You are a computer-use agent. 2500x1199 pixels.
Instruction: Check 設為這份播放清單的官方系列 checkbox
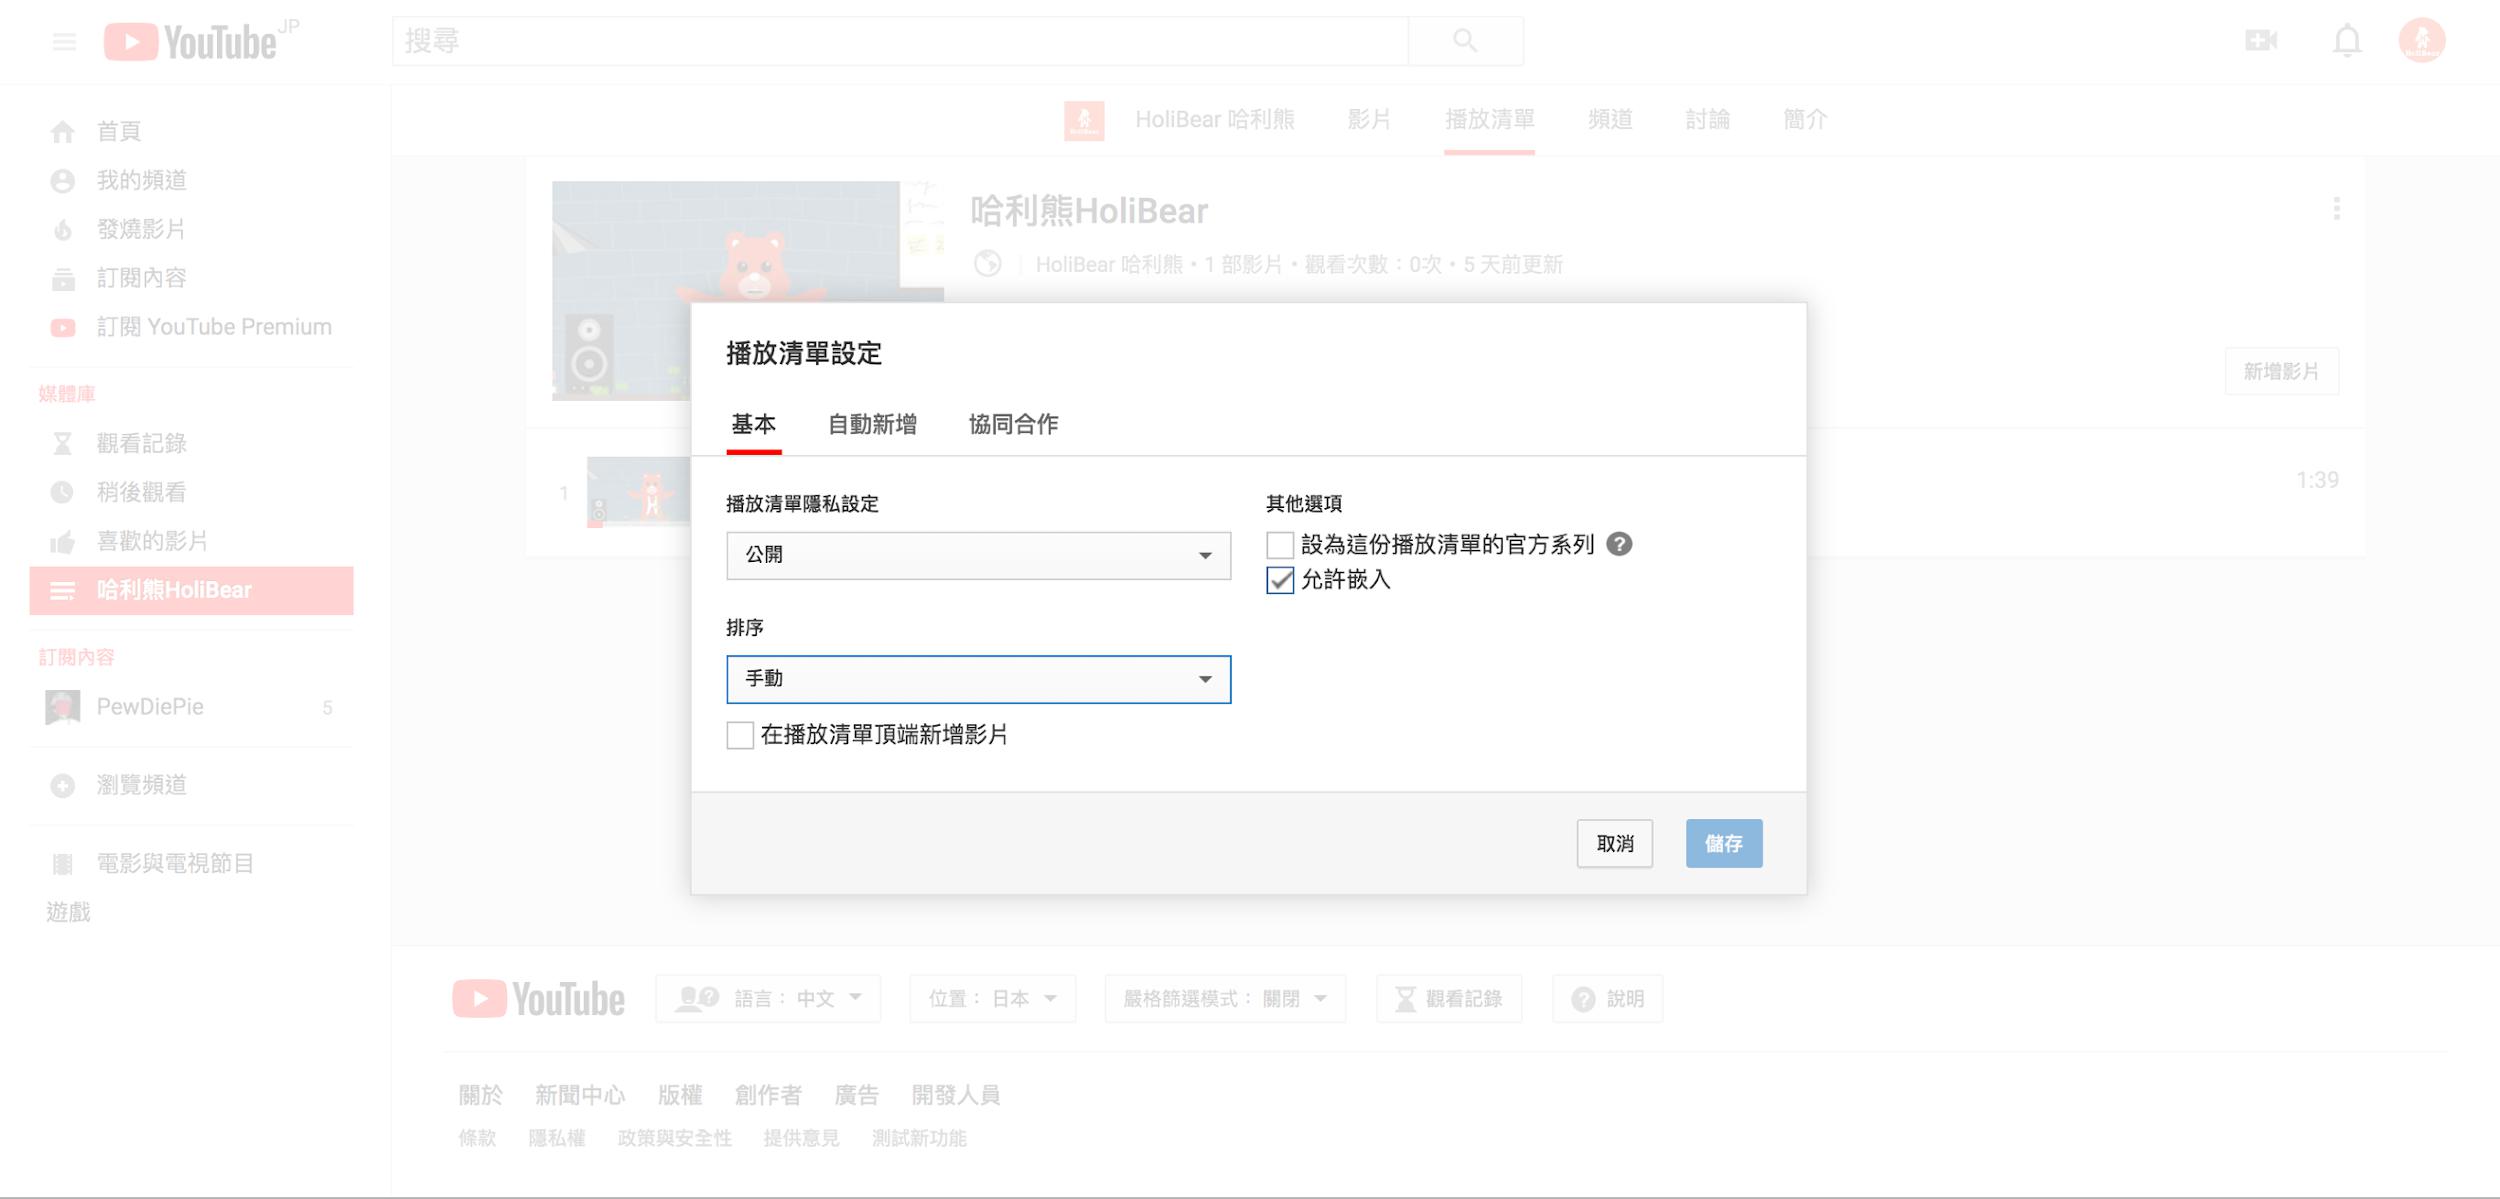tap(1280, 545)
